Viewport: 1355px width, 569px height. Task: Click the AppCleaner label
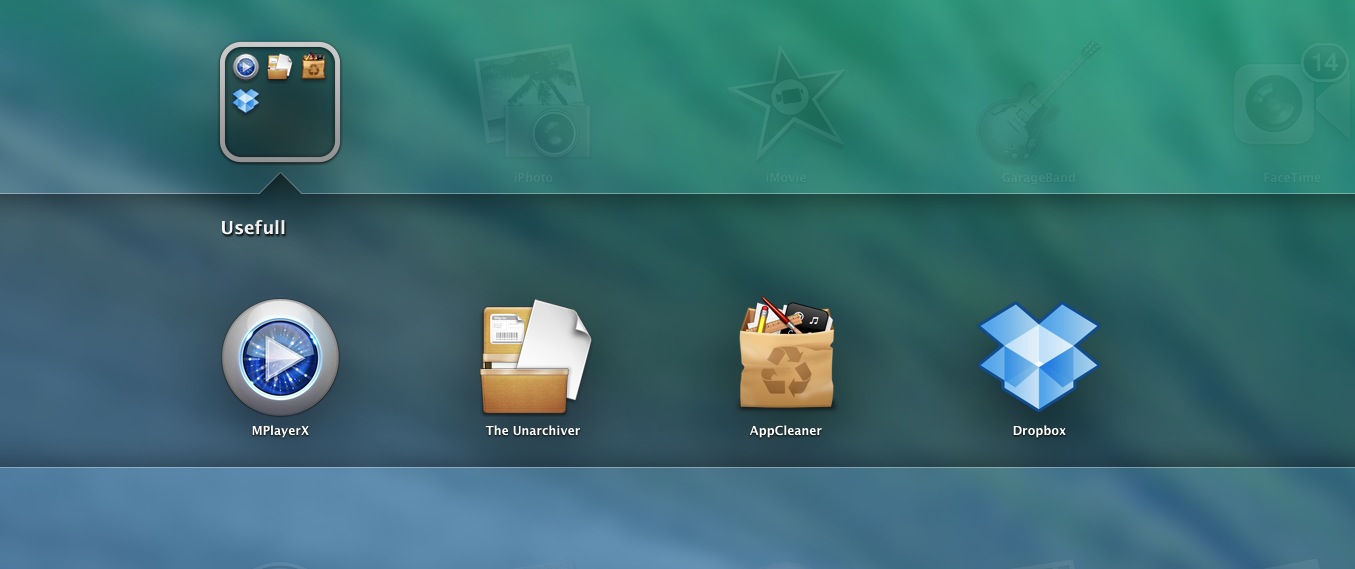coord(786,431)
